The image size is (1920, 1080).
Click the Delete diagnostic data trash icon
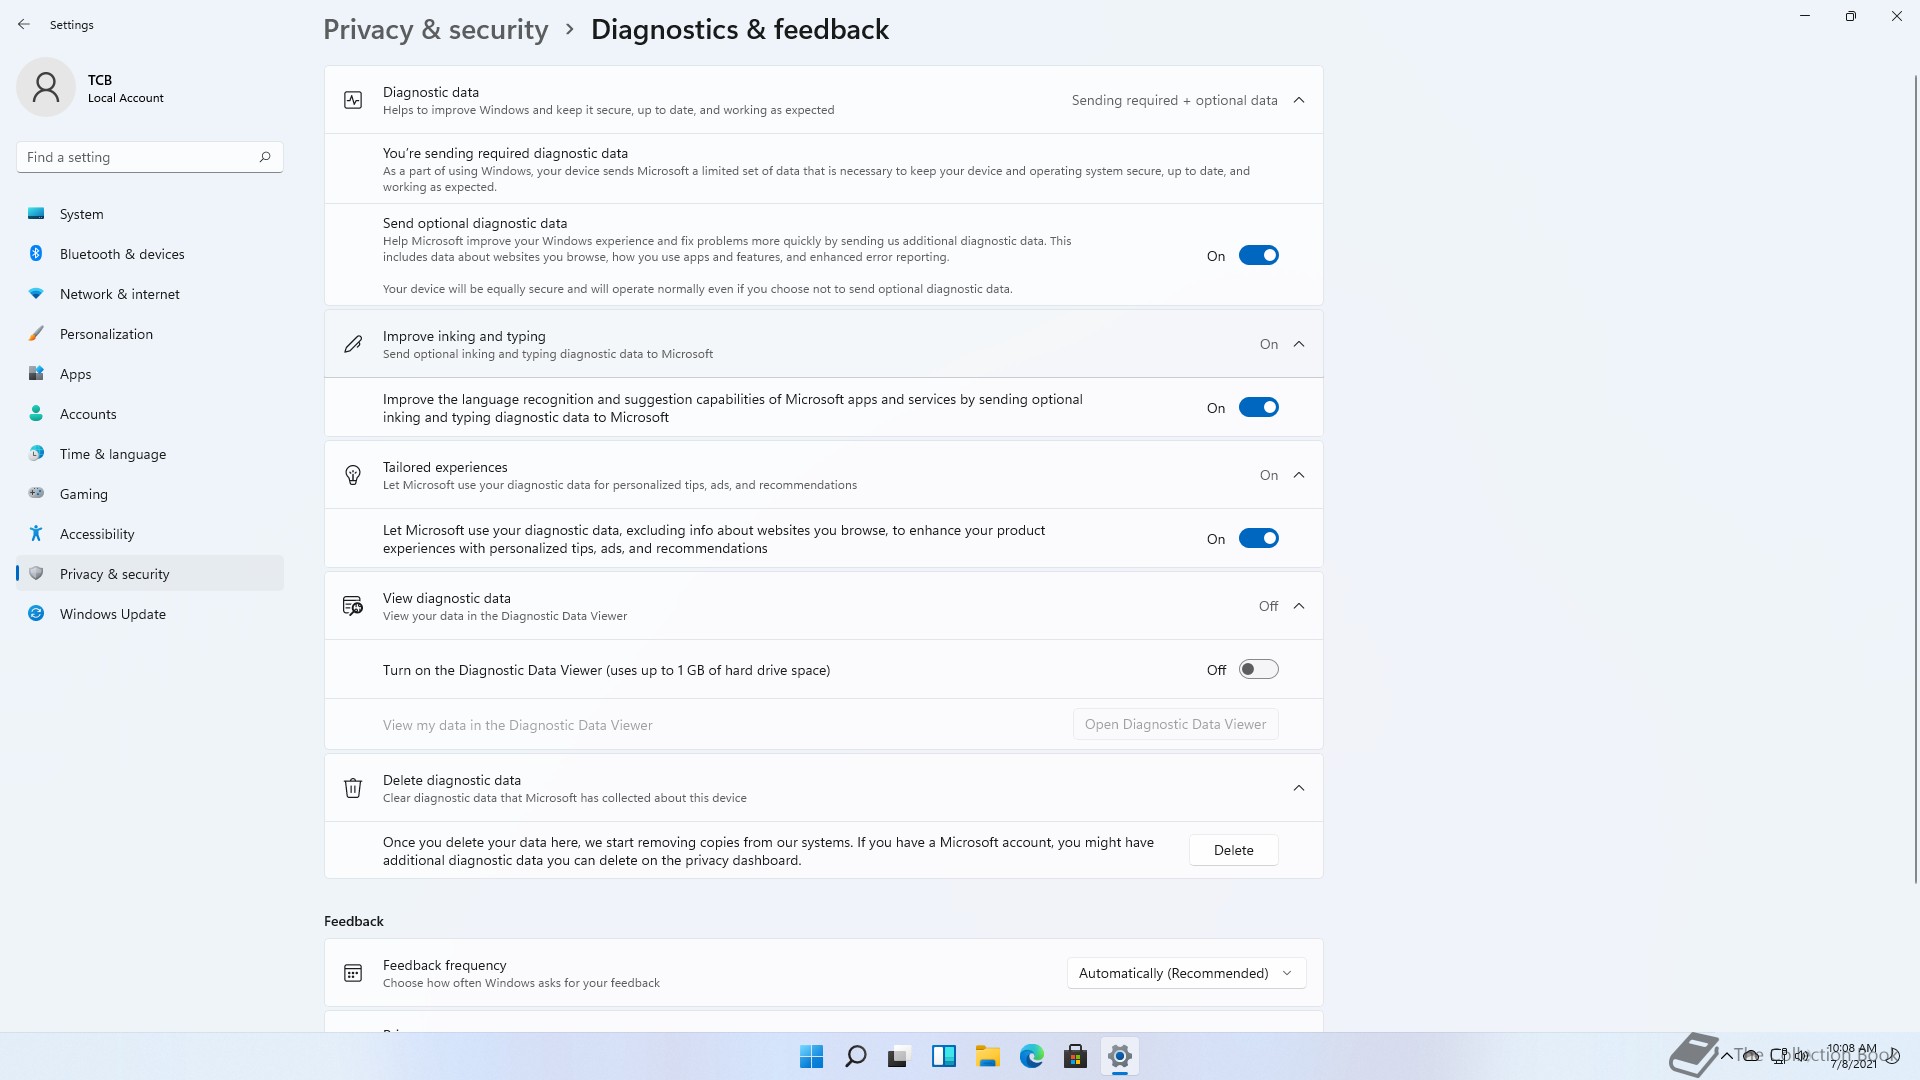(353, 788)
